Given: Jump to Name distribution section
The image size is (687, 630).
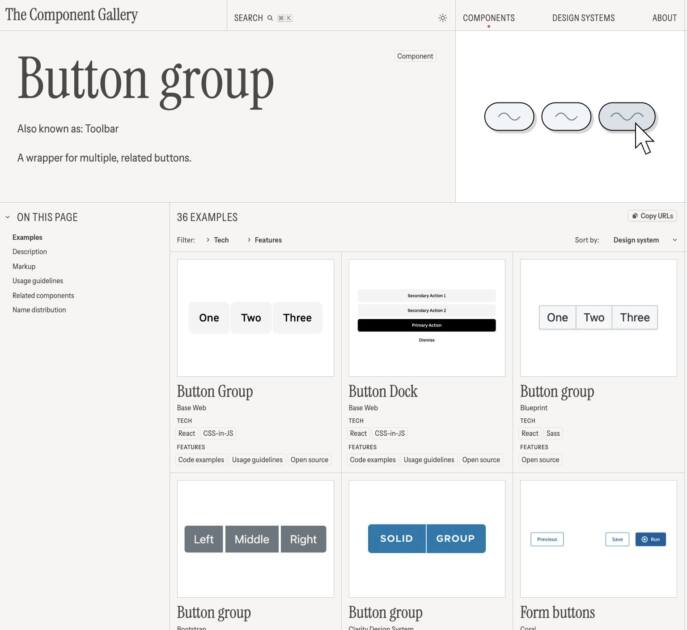Looking at the screenshot, I should (x=39, y=310).
